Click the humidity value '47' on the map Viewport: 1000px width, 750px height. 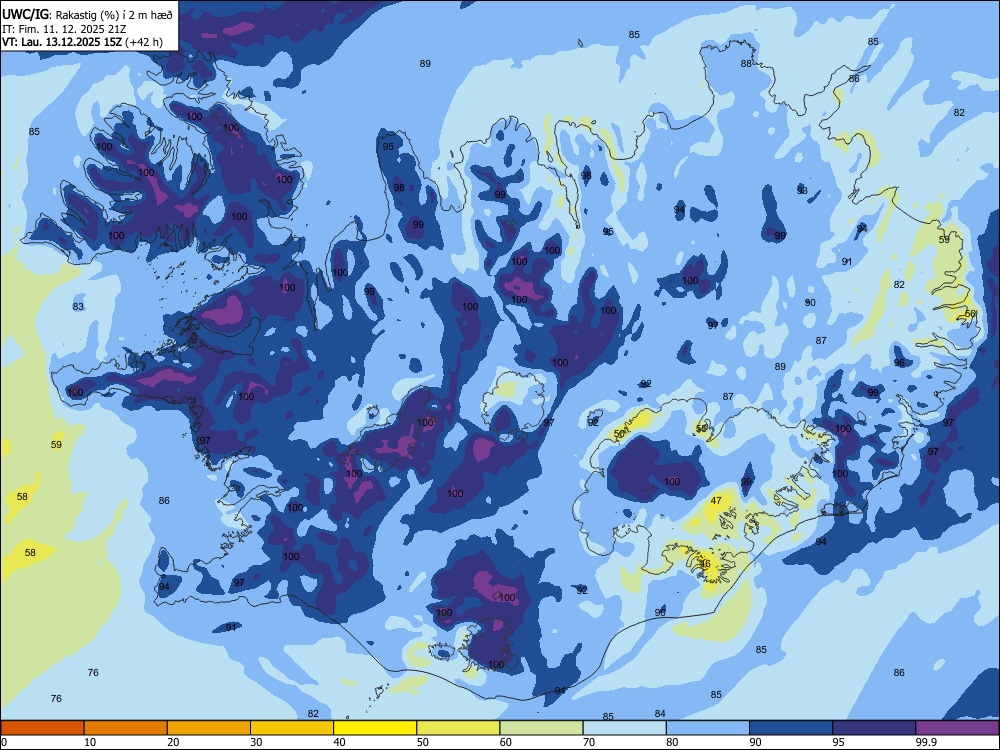coord(716,501)
